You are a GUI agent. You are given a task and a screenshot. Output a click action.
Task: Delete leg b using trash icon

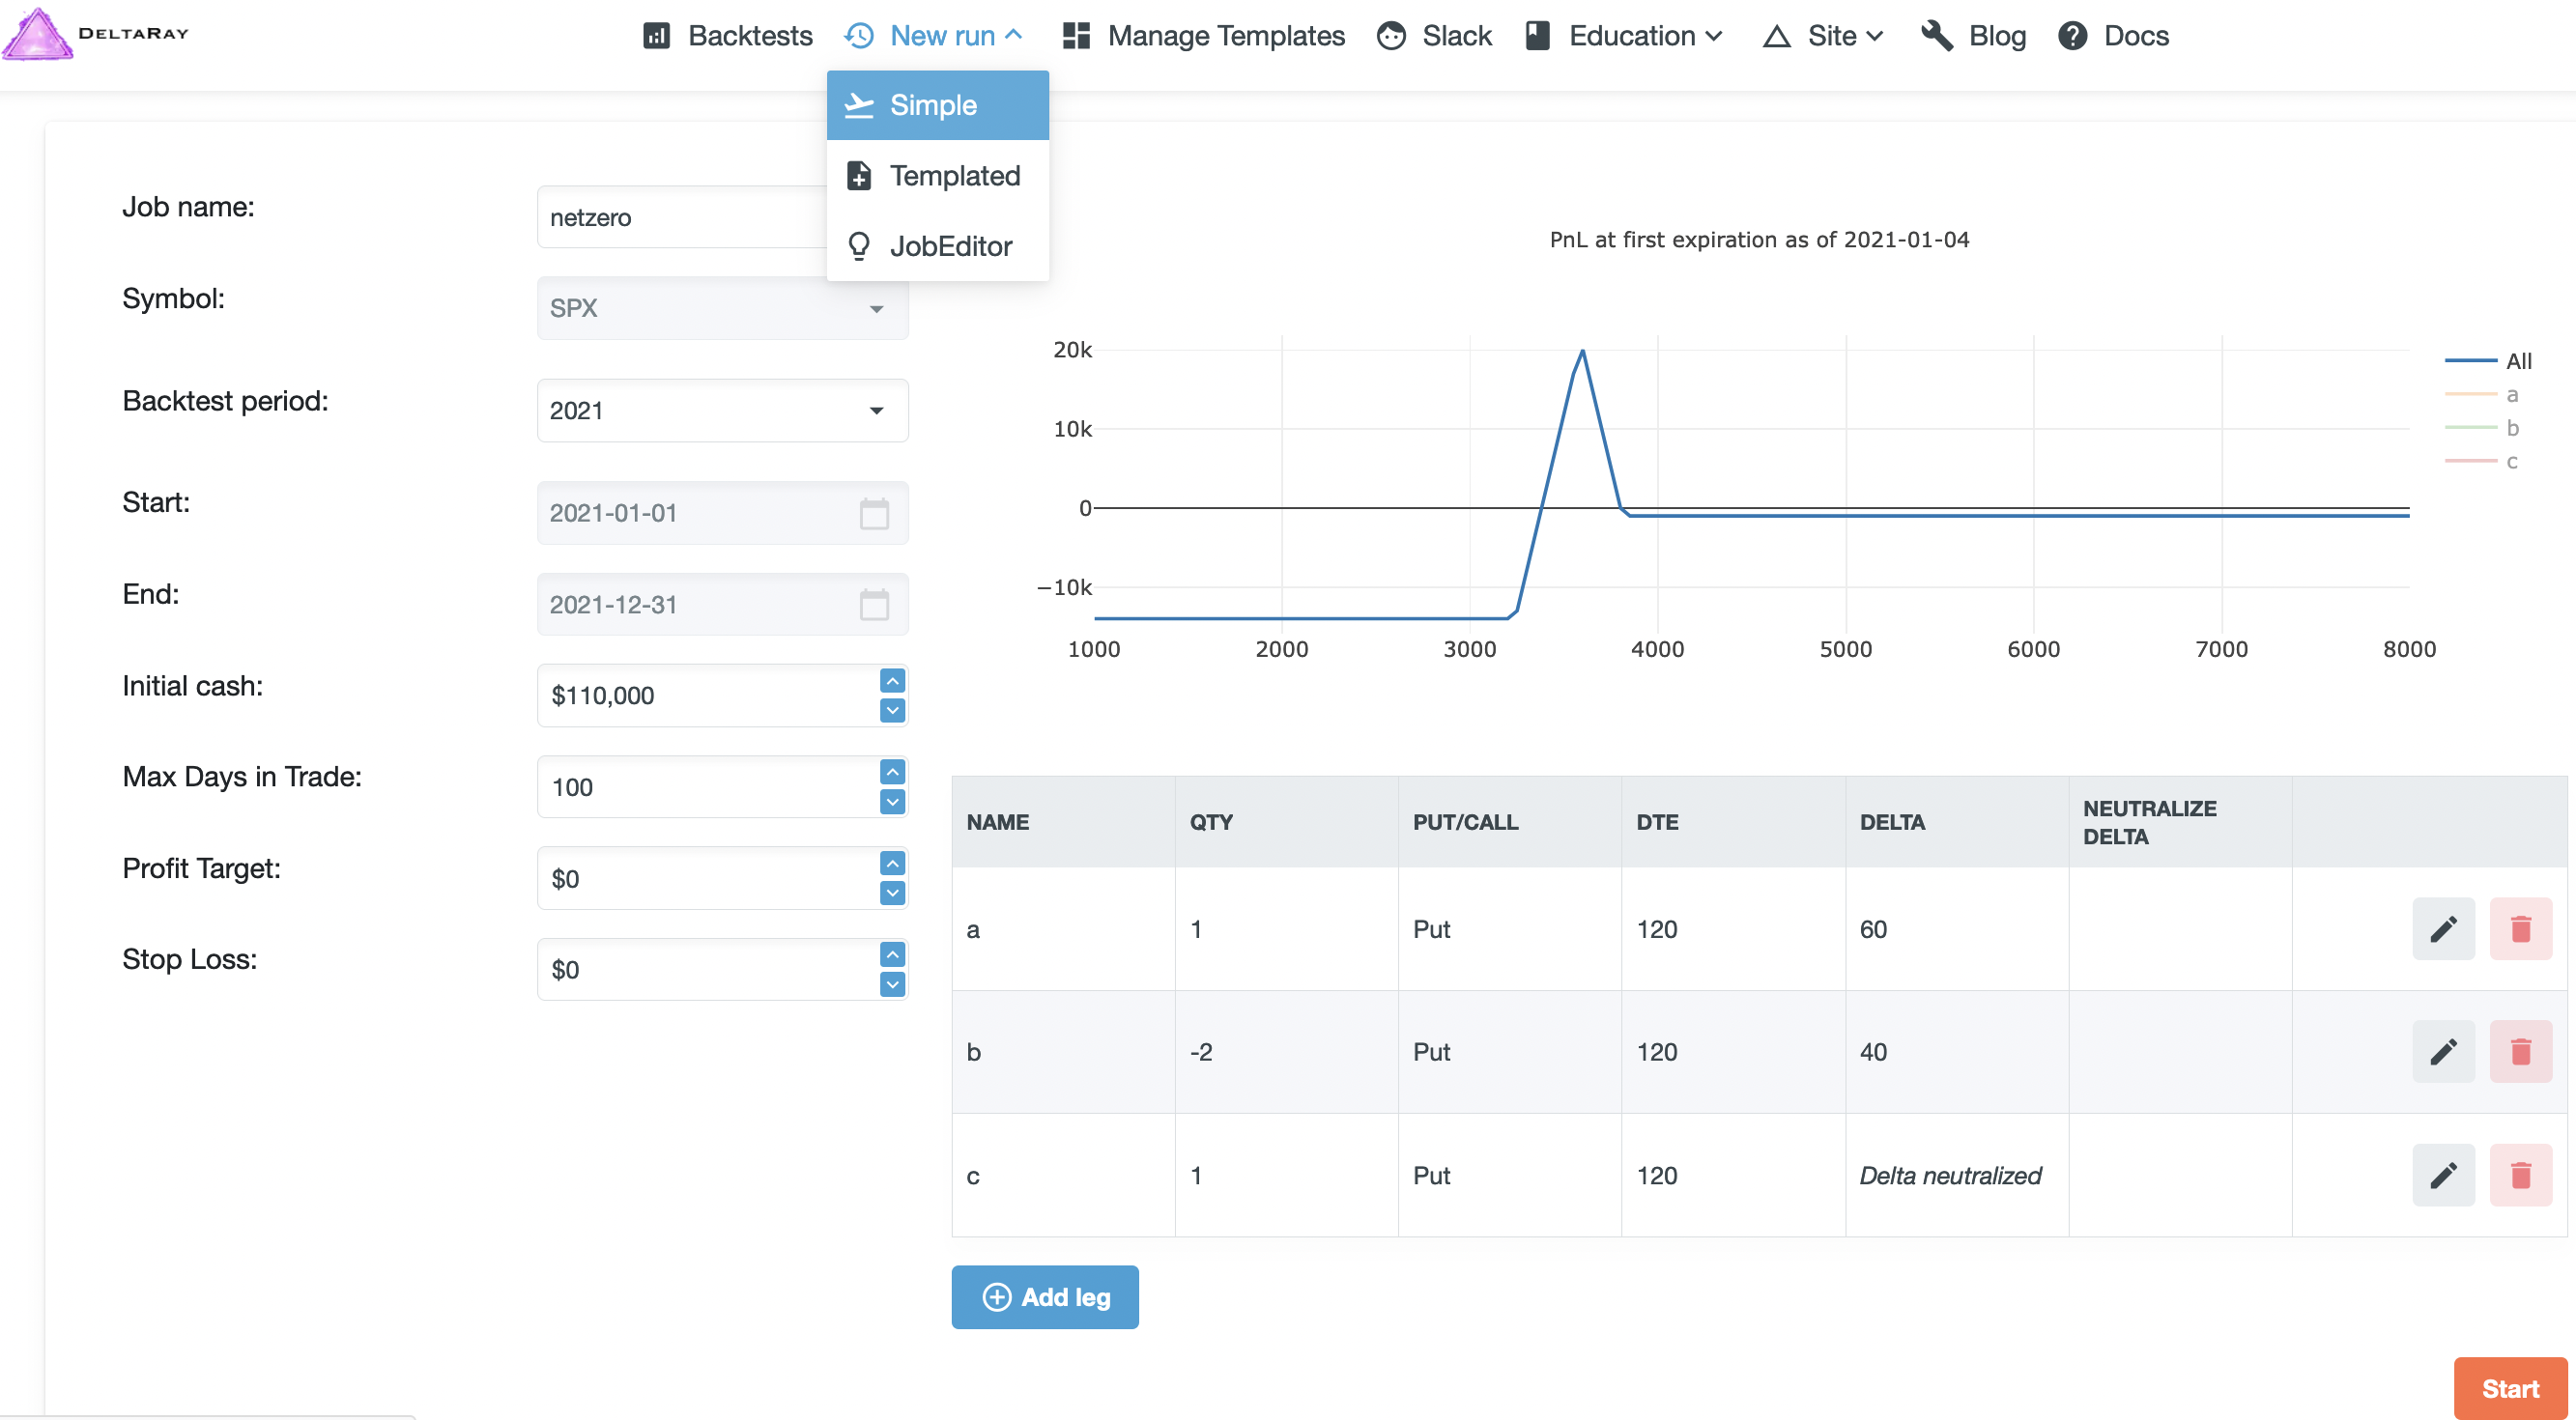coord(2519,1052)
